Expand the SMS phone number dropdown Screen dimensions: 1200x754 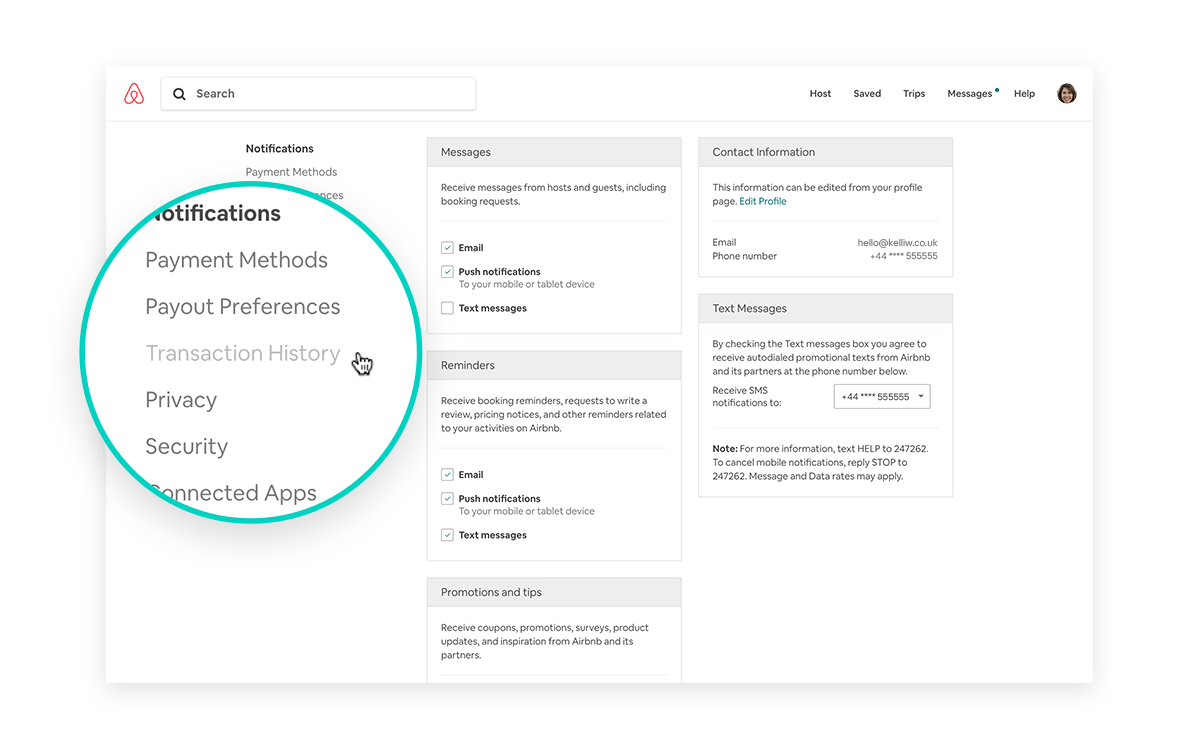coord(881,397)
